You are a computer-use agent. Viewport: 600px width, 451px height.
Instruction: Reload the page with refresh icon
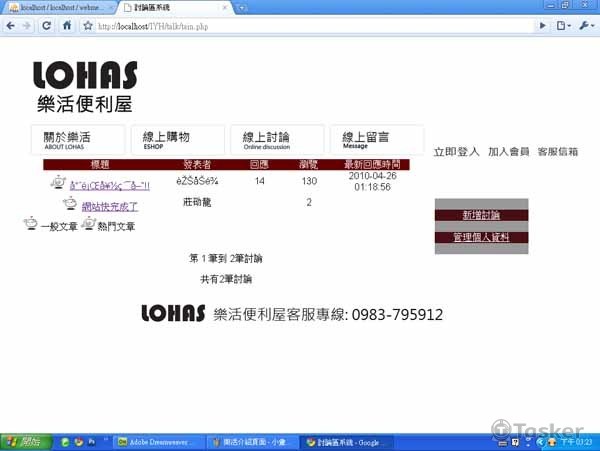(x=46, y=26)
